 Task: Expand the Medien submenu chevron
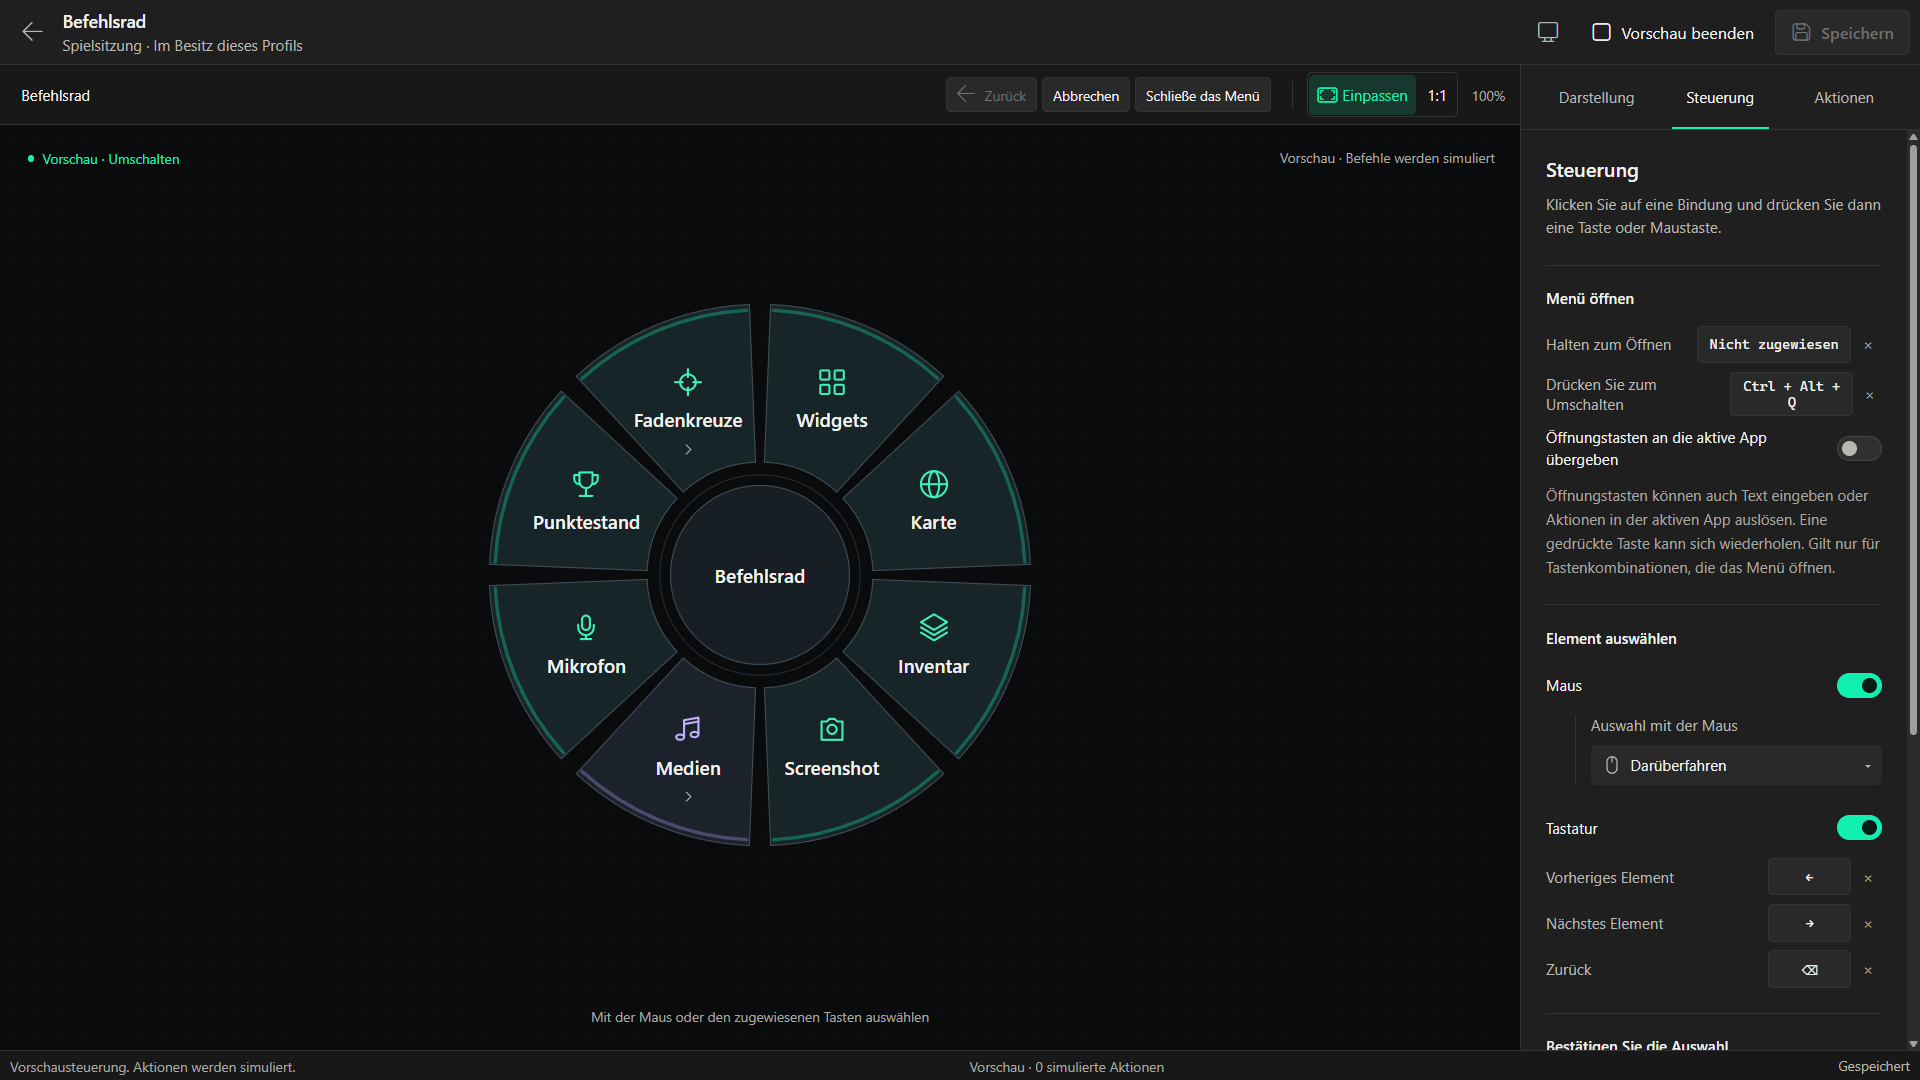coord(688,797)
